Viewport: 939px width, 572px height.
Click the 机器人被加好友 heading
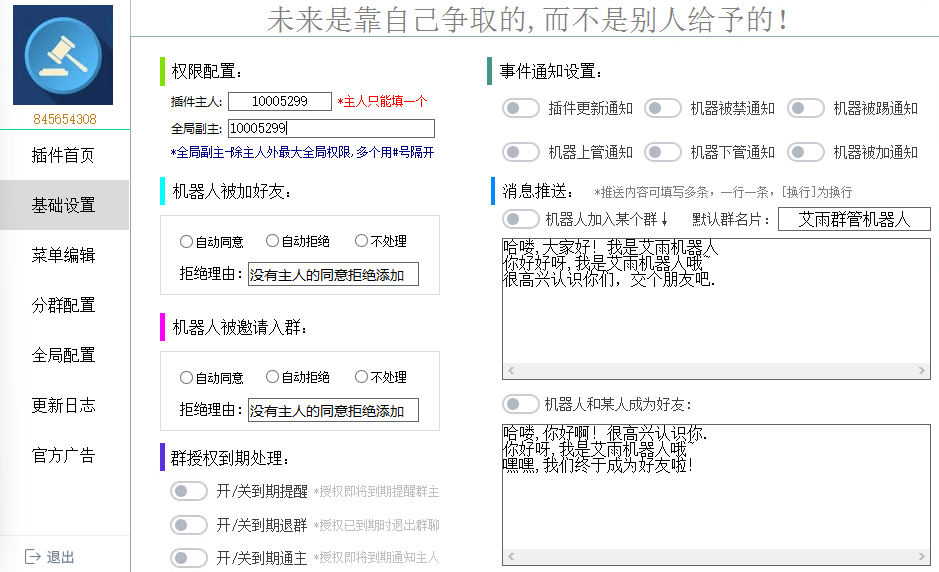(231, 192)
